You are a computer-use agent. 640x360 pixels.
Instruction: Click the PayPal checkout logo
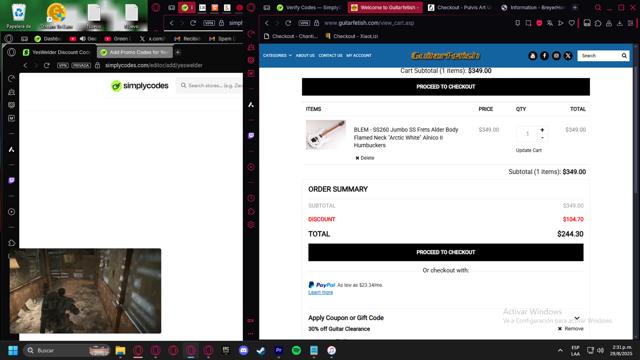[322, 285]
